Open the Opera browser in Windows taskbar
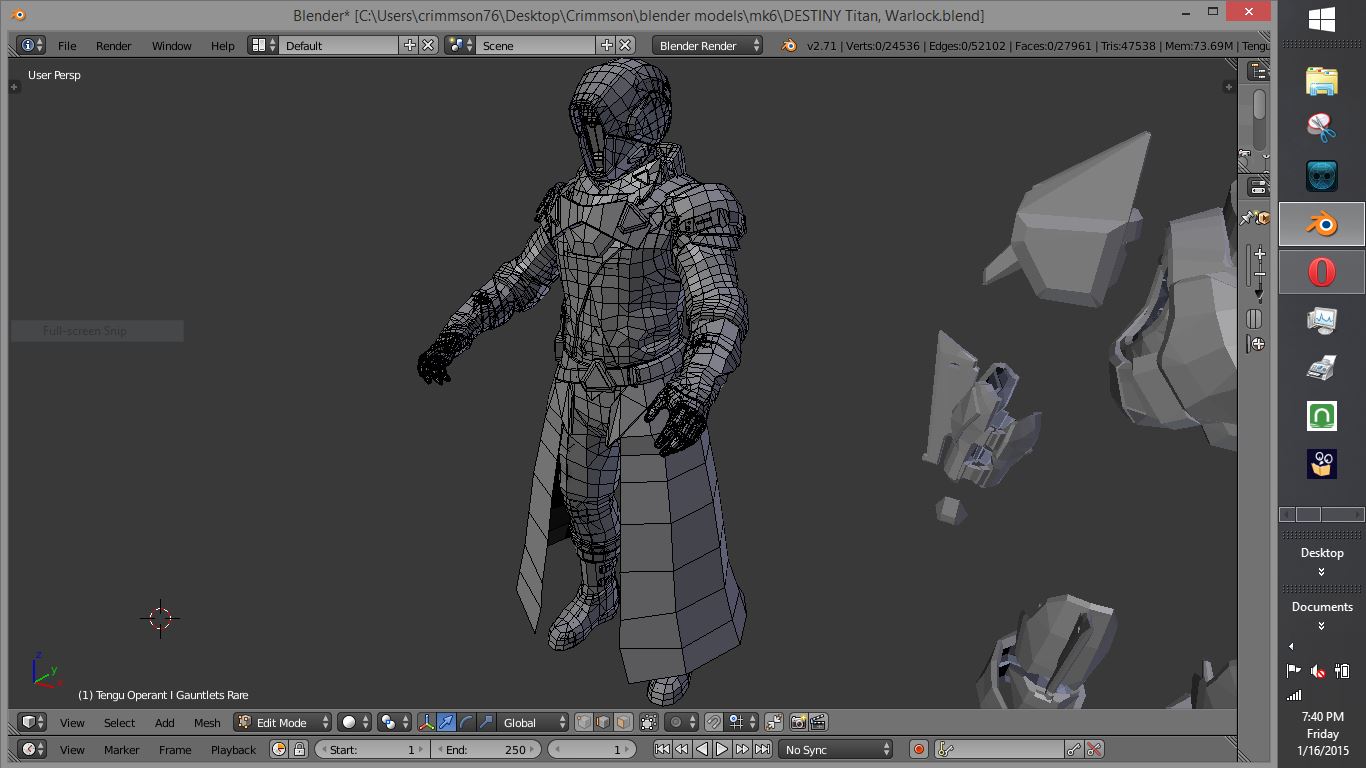The image size is (1366, 768). [x=1321, y=271]
